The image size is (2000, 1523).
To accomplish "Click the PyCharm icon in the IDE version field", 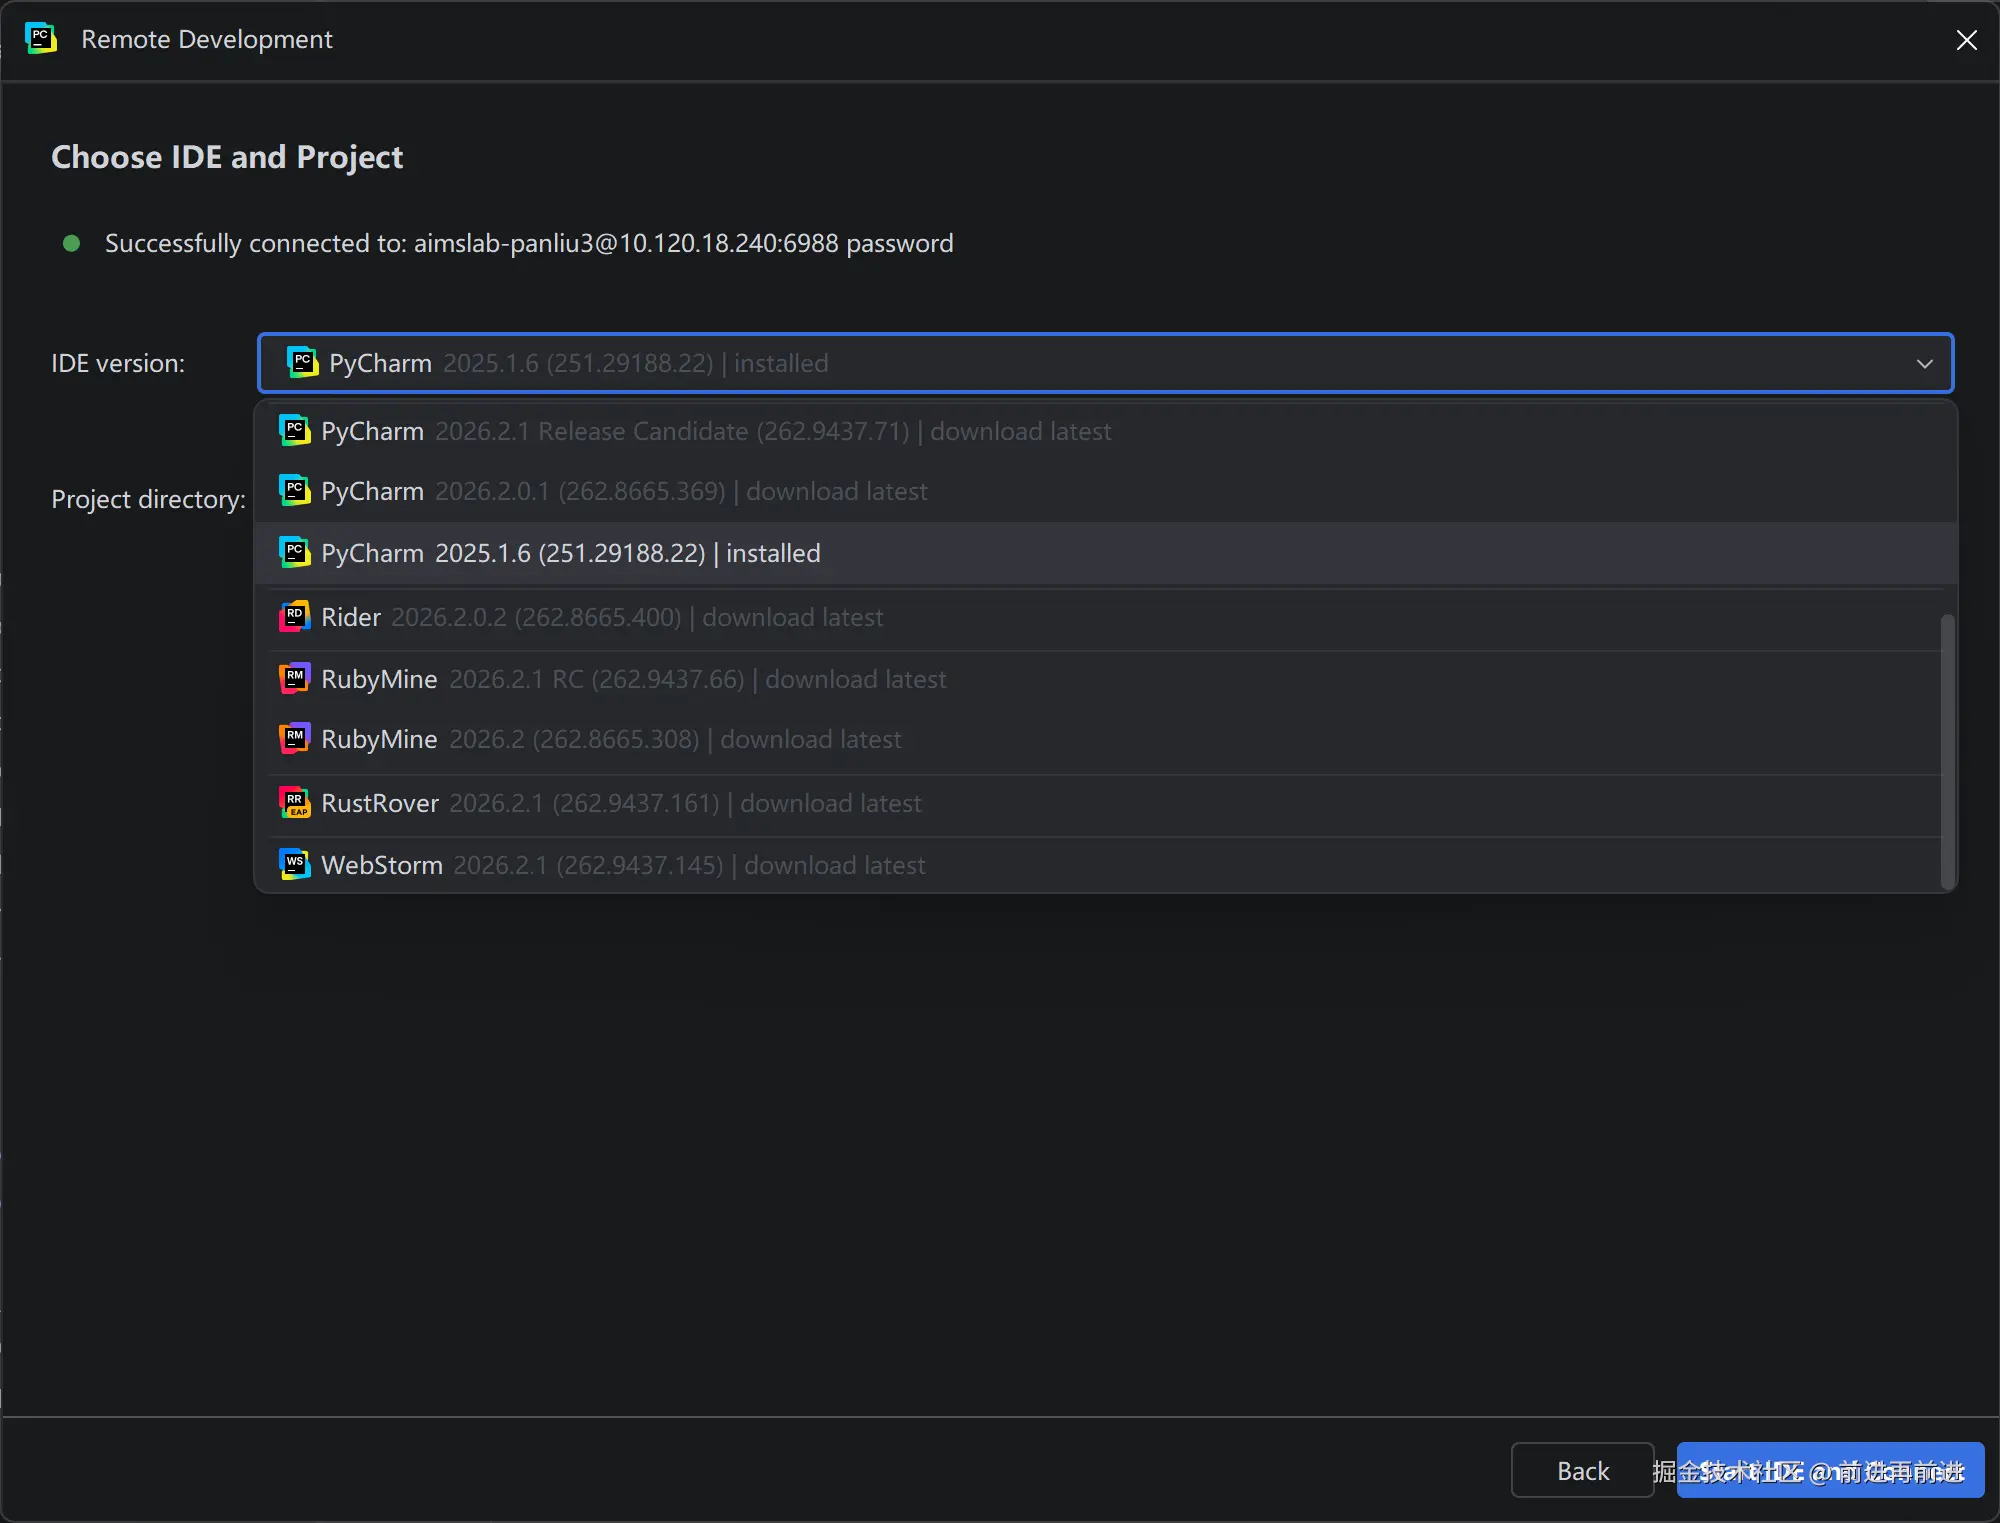I will 302,363.
